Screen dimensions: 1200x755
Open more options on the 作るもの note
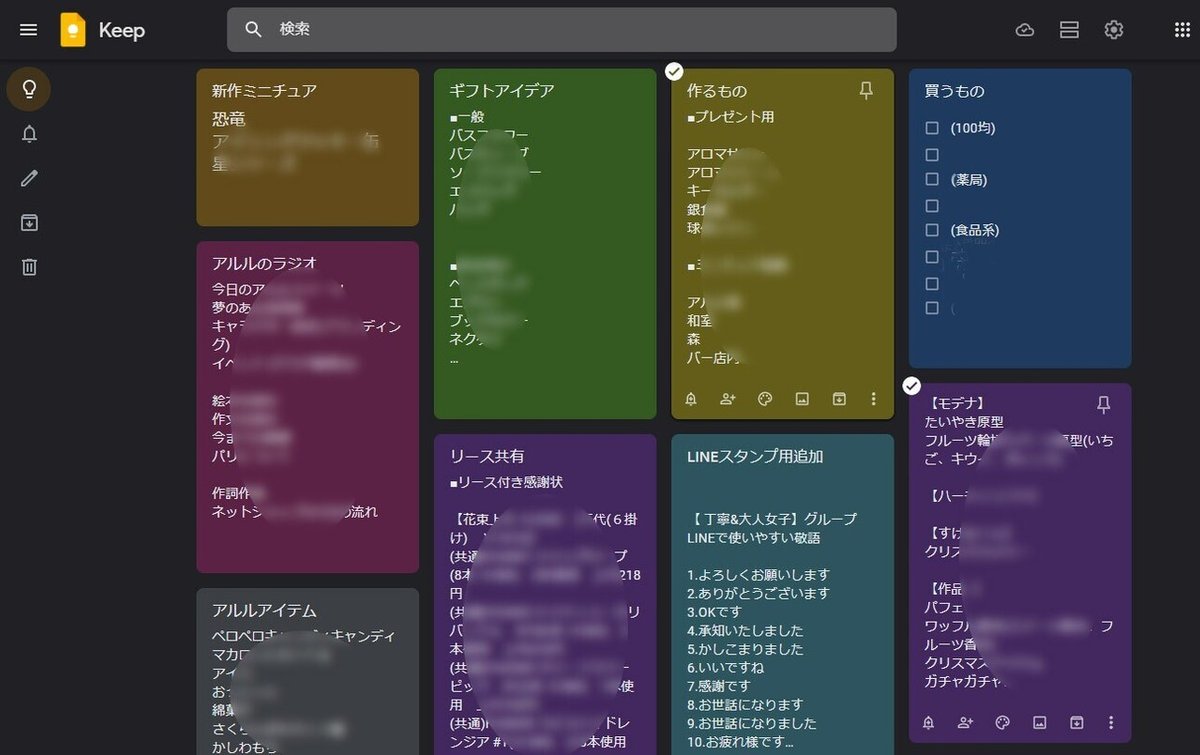point(873,399)
